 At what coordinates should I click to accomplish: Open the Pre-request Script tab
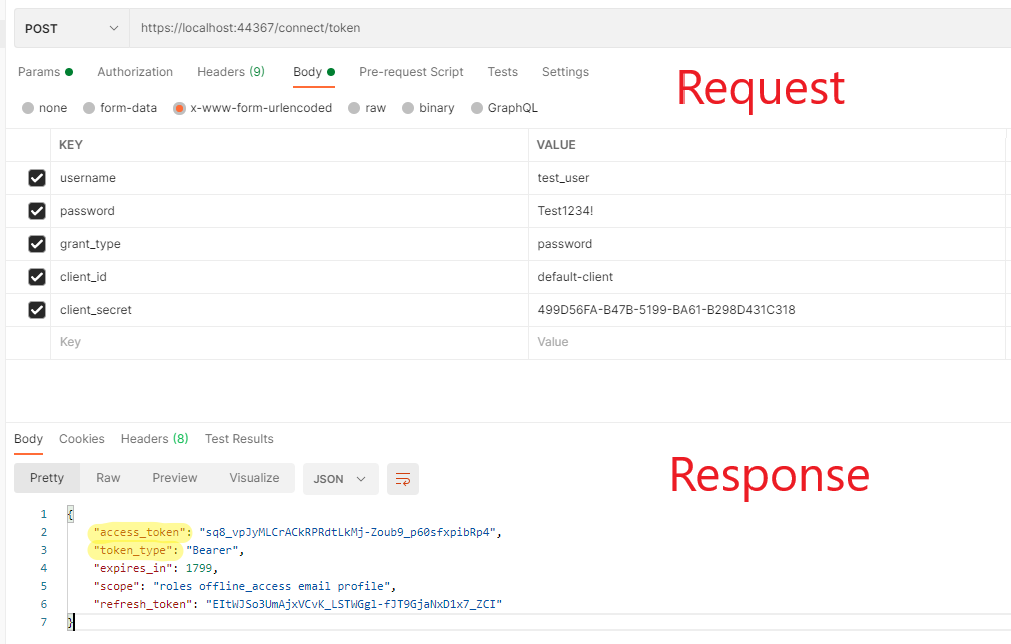click(411, 72)
